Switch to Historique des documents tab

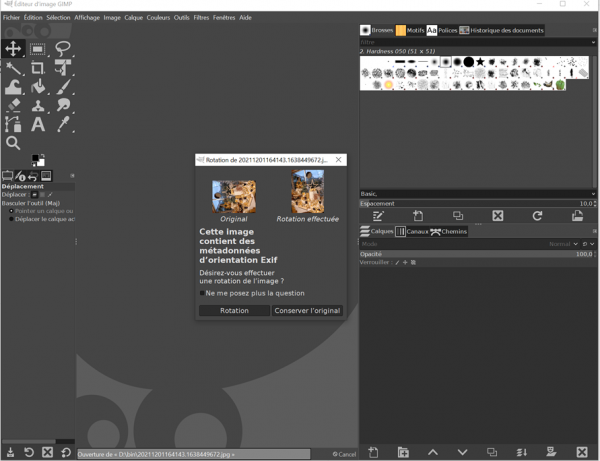pyautogui.click(x=501, y=30)
